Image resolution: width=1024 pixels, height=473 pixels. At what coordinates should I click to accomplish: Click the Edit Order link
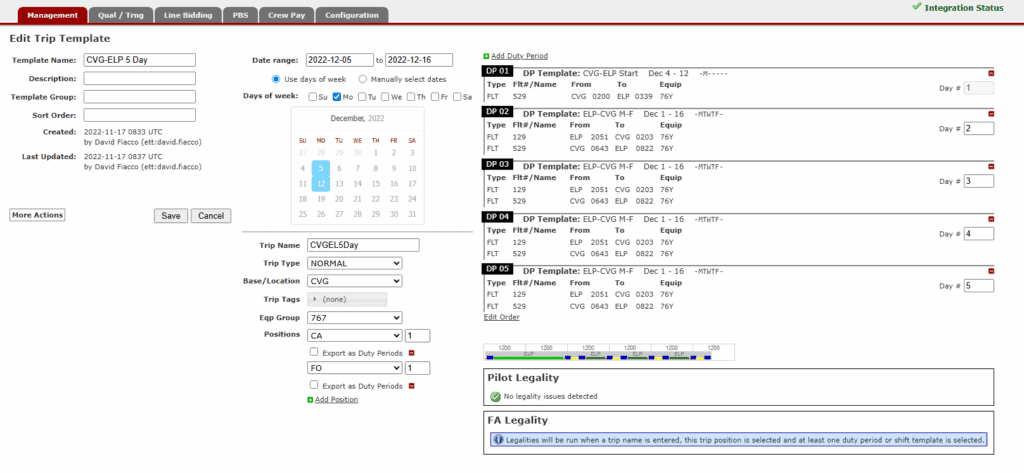(501, 317)
